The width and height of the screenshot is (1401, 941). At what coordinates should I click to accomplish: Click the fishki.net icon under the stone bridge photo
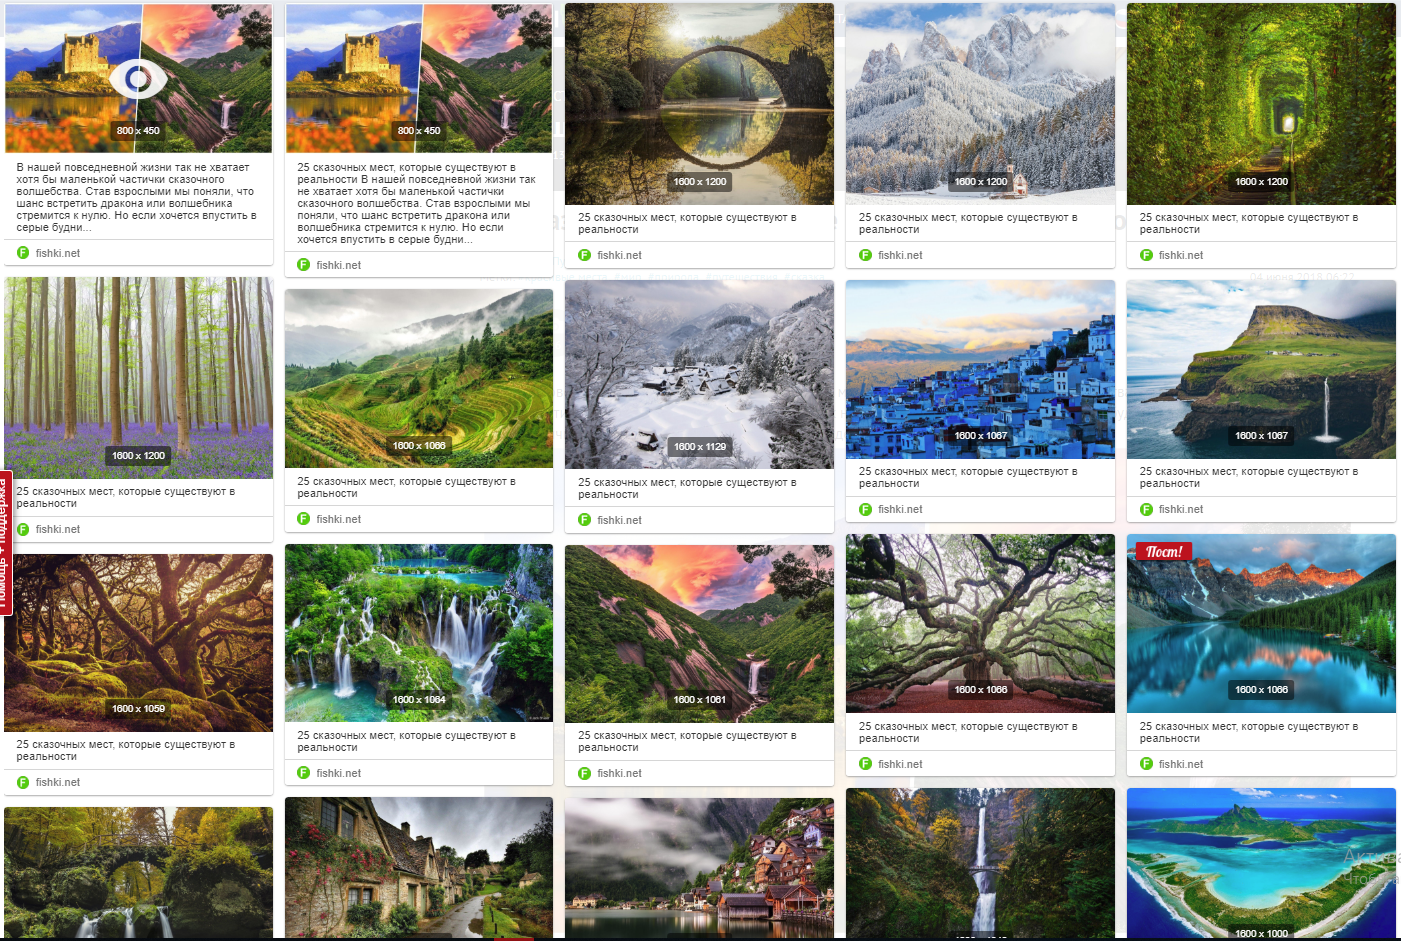point(585,255)
